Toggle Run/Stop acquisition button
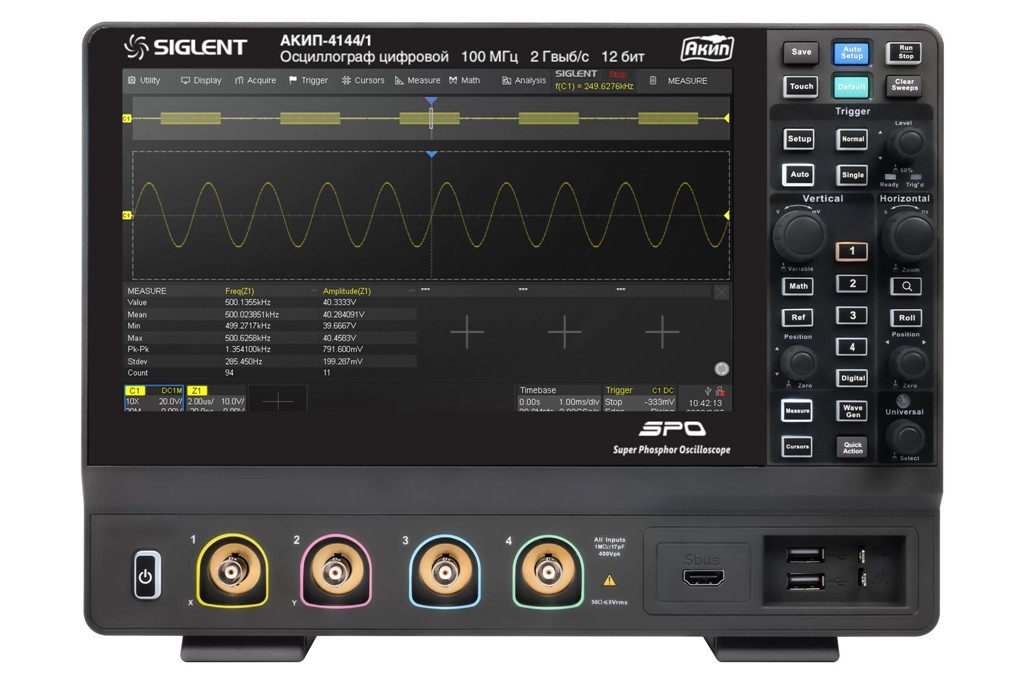Viewport: 1024px width, 683px height. pos(905,52)
